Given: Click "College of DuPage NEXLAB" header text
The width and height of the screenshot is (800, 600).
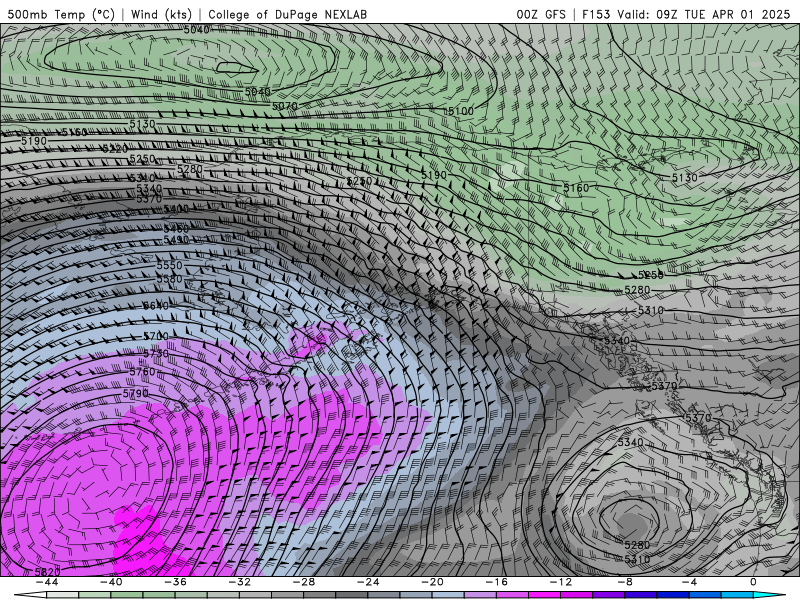Looking at the screenshot, I should pos(287,14).
